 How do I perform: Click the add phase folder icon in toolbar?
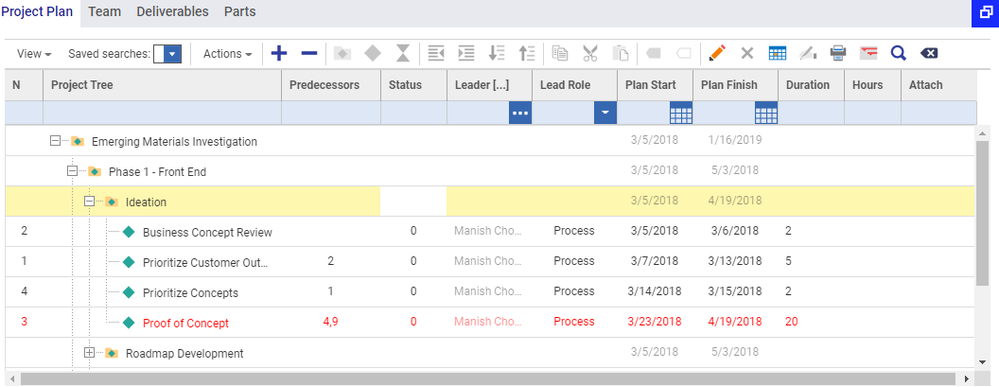343,54
